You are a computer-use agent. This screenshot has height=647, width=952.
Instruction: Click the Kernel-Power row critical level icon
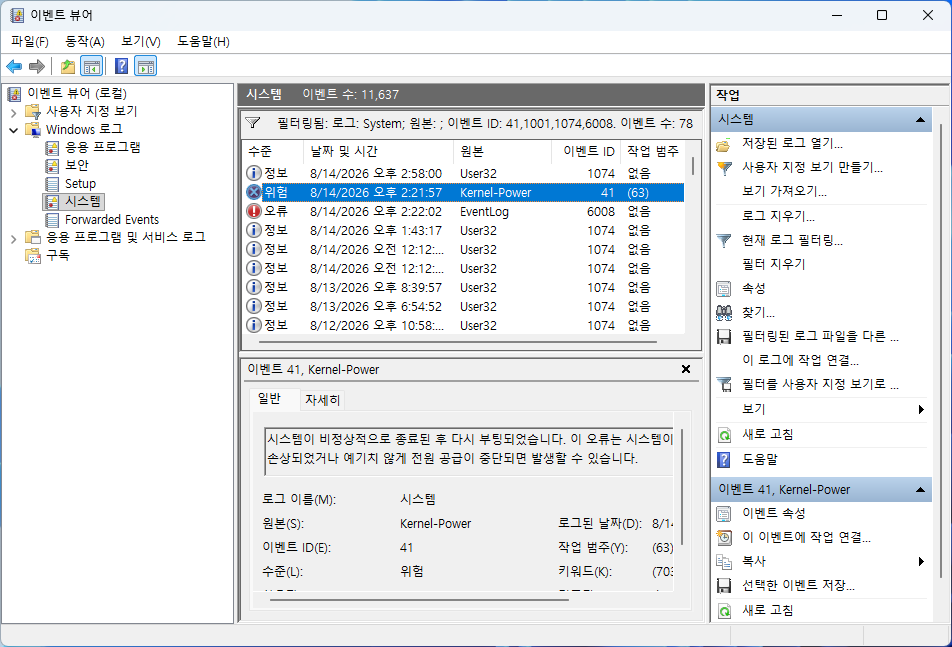254,192
